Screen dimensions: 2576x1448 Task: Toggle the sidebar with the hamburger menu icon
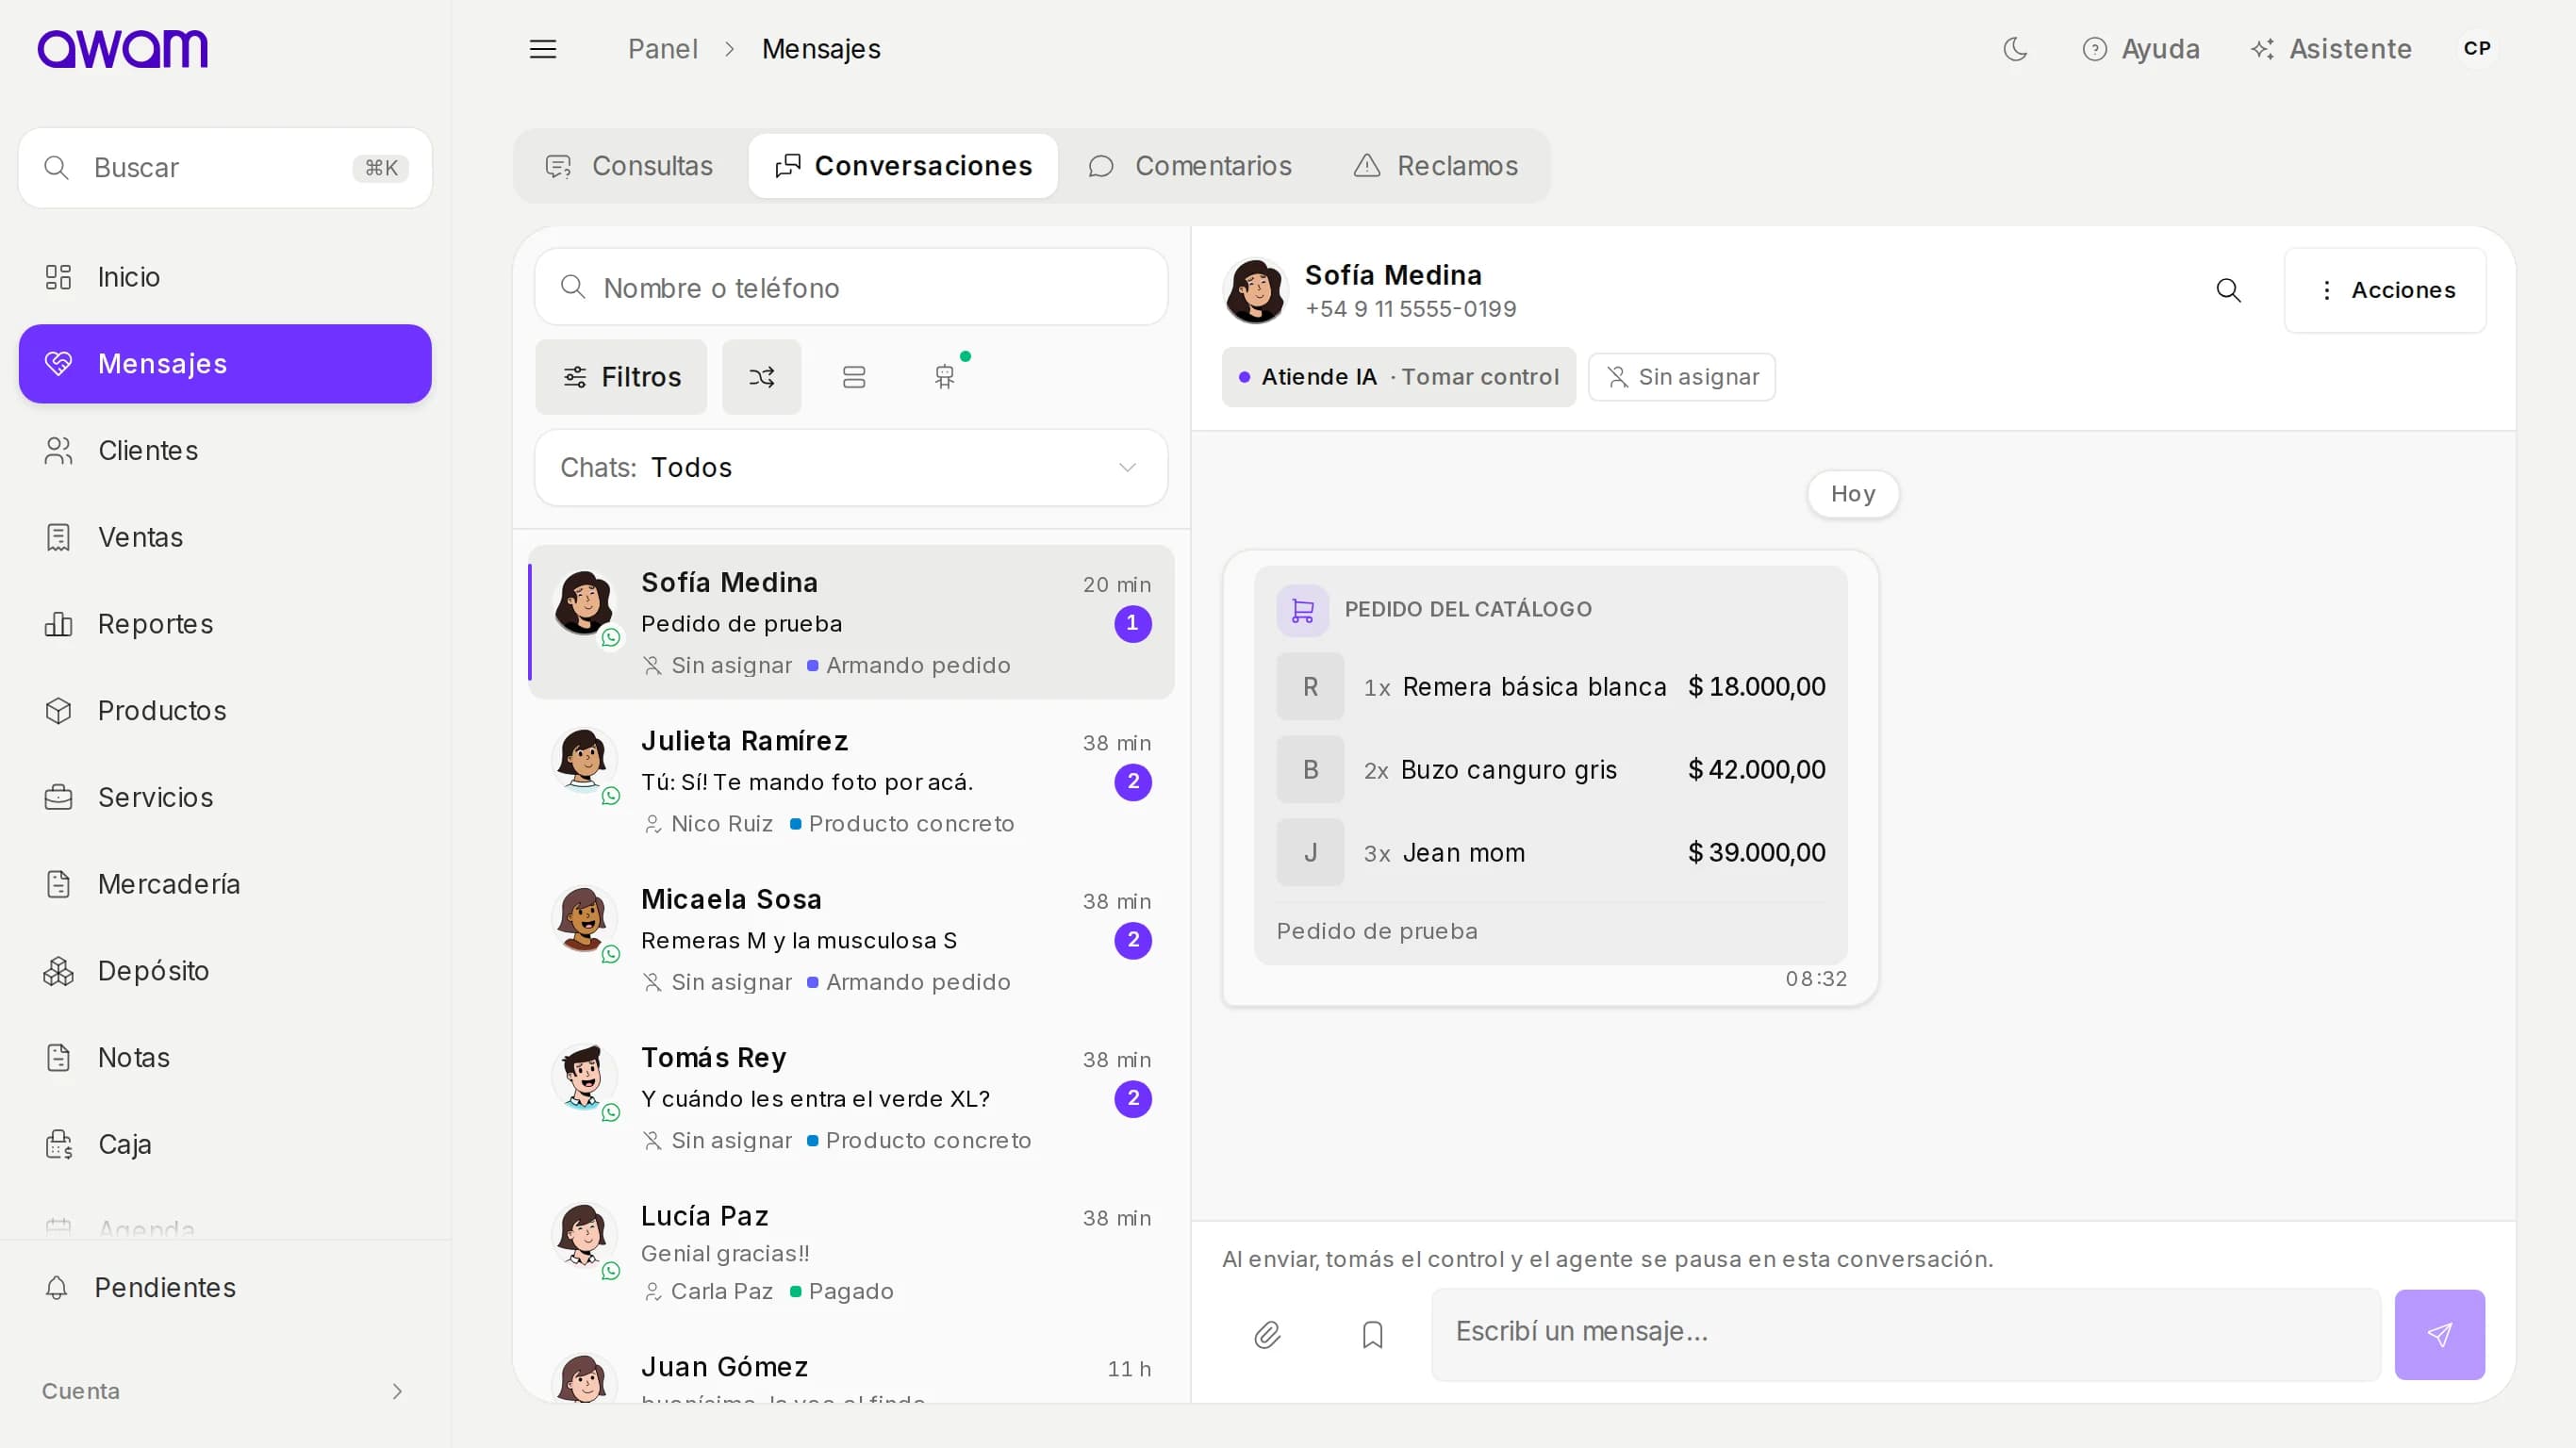(542, 49)
